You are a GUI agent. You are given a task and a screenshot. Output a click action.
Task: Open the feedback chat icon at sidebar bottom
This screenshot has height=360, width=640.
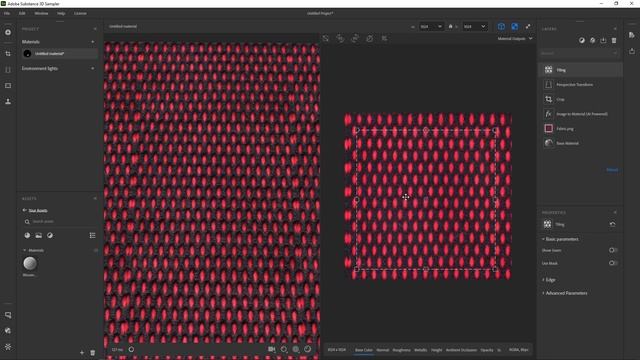pos(8,315)
